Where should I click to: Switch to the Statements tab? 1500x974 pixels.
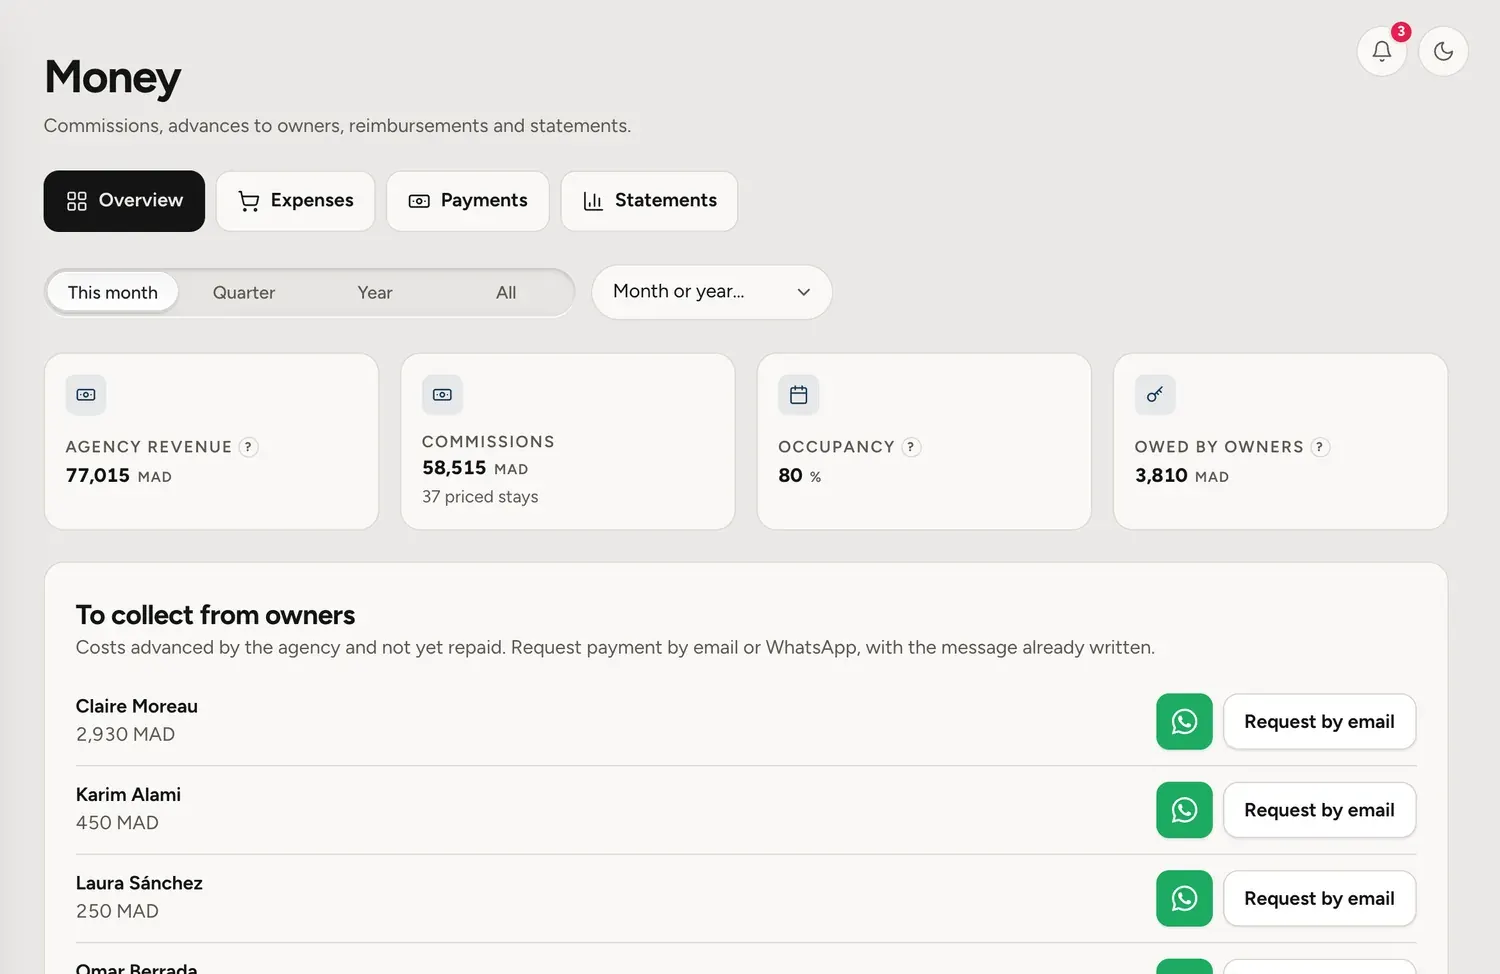pos(649,201)
